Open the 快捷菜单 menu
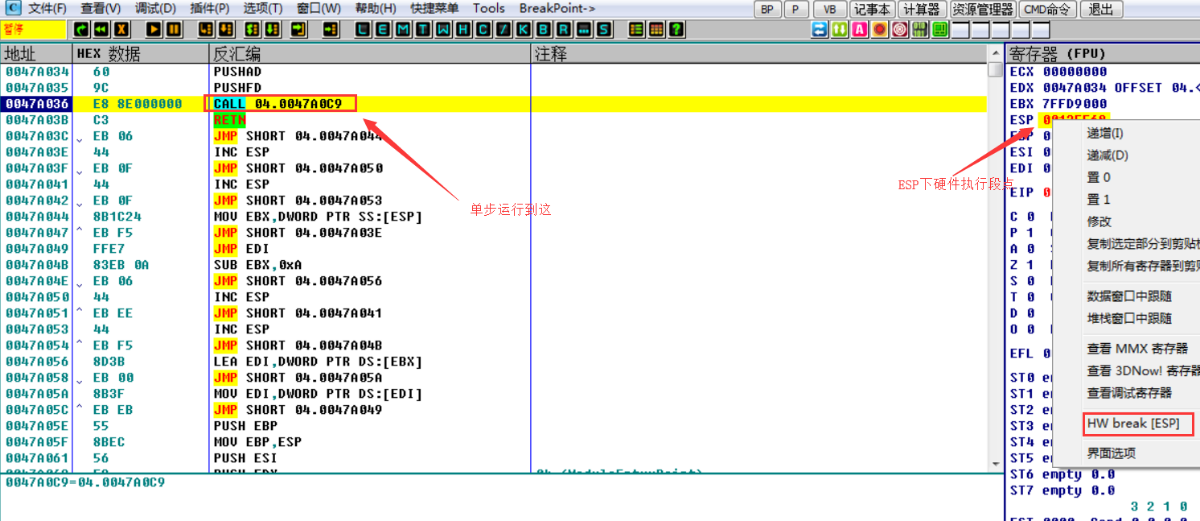 tap(434, 8)
